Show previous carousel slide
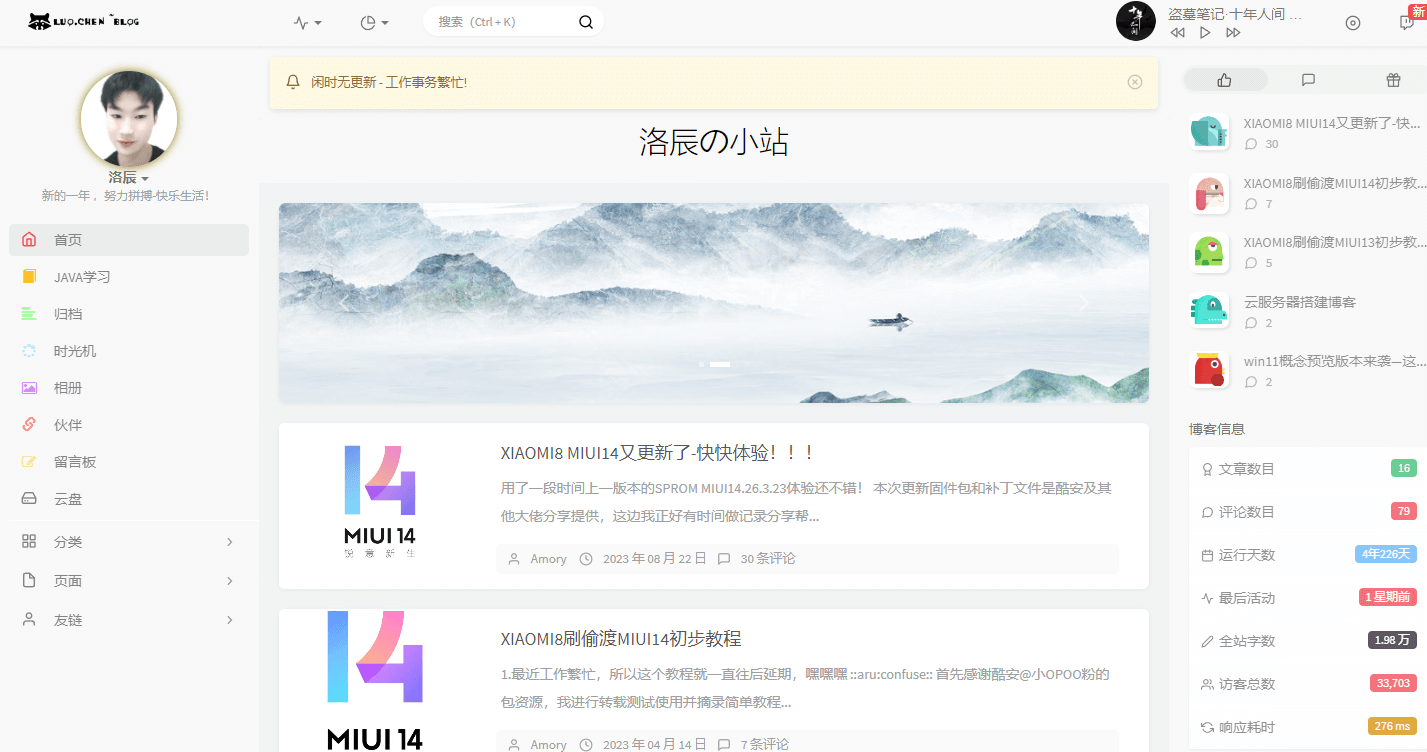This screenshot has height=752, width=1427. click(x=344, y=303)
